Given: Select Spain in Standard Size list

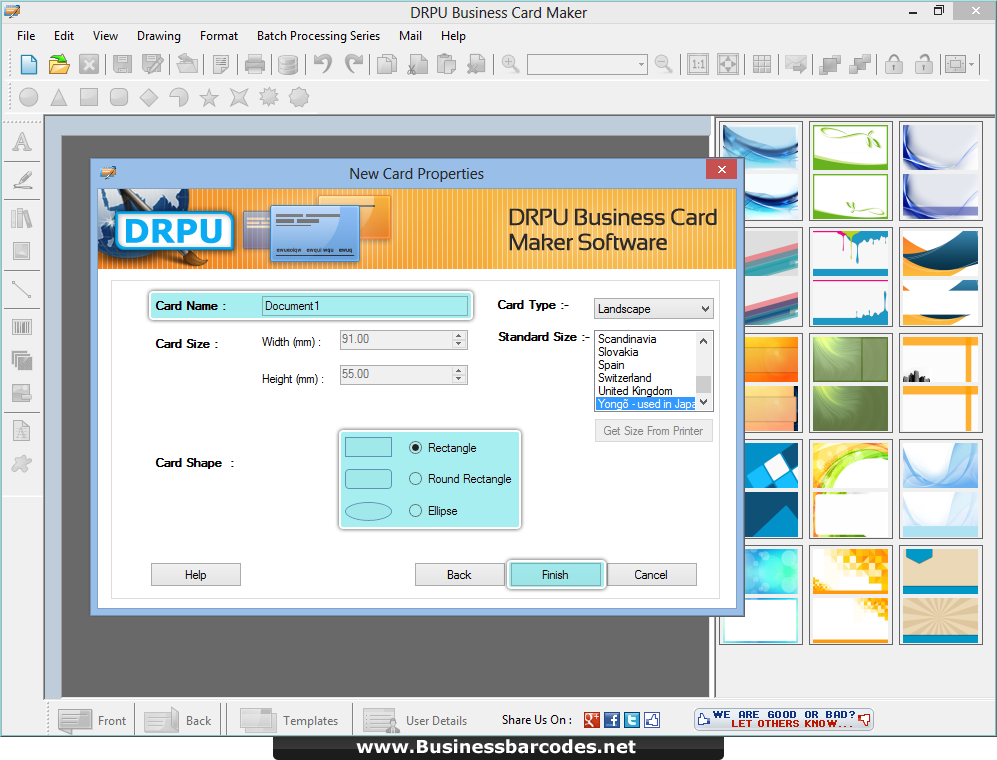Looking at the screenshot, I should pyautogui.click(x=611, y=365).
